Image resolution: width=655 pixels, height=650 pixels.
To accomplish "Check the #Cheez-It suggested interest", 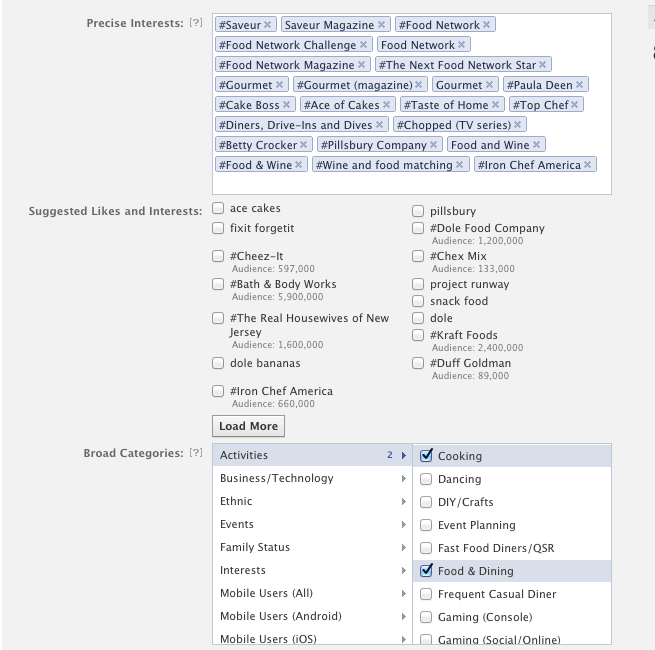I will 218,256.
